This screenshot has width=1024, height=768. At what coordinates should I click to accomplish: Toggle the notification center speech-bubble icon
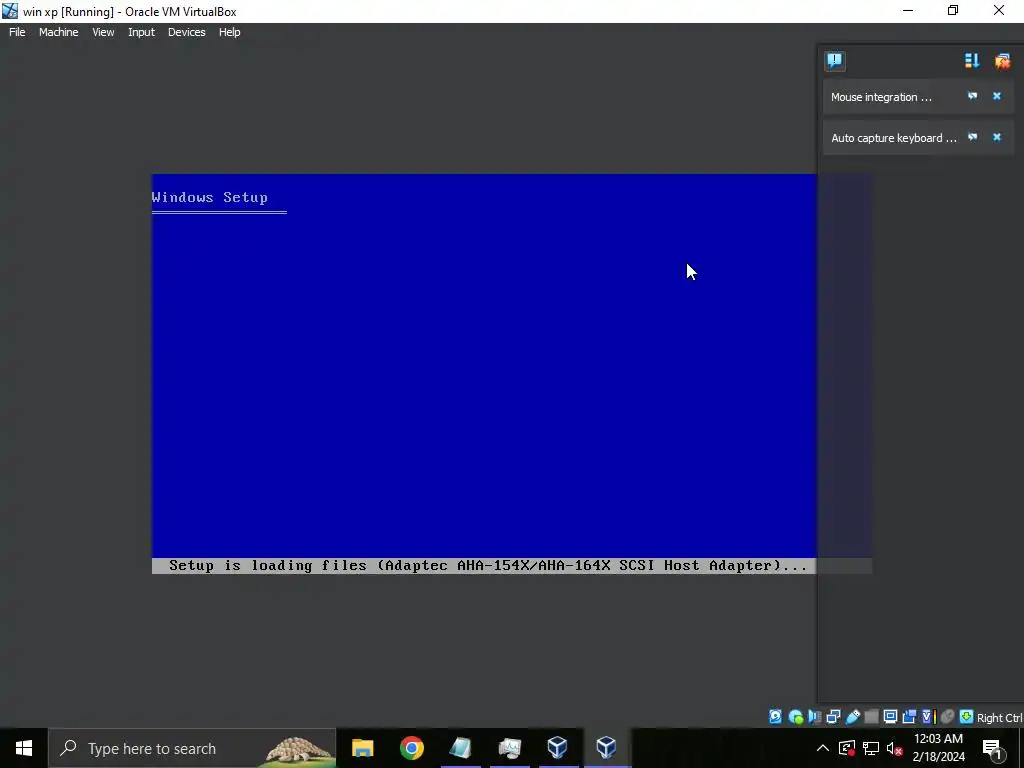(835, 61)
